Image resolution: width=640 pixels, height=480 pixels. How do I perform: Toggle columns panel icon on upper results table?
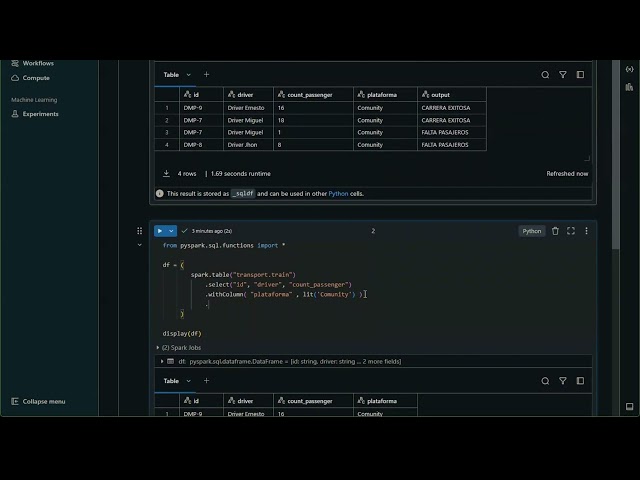(x=580, y=75)
